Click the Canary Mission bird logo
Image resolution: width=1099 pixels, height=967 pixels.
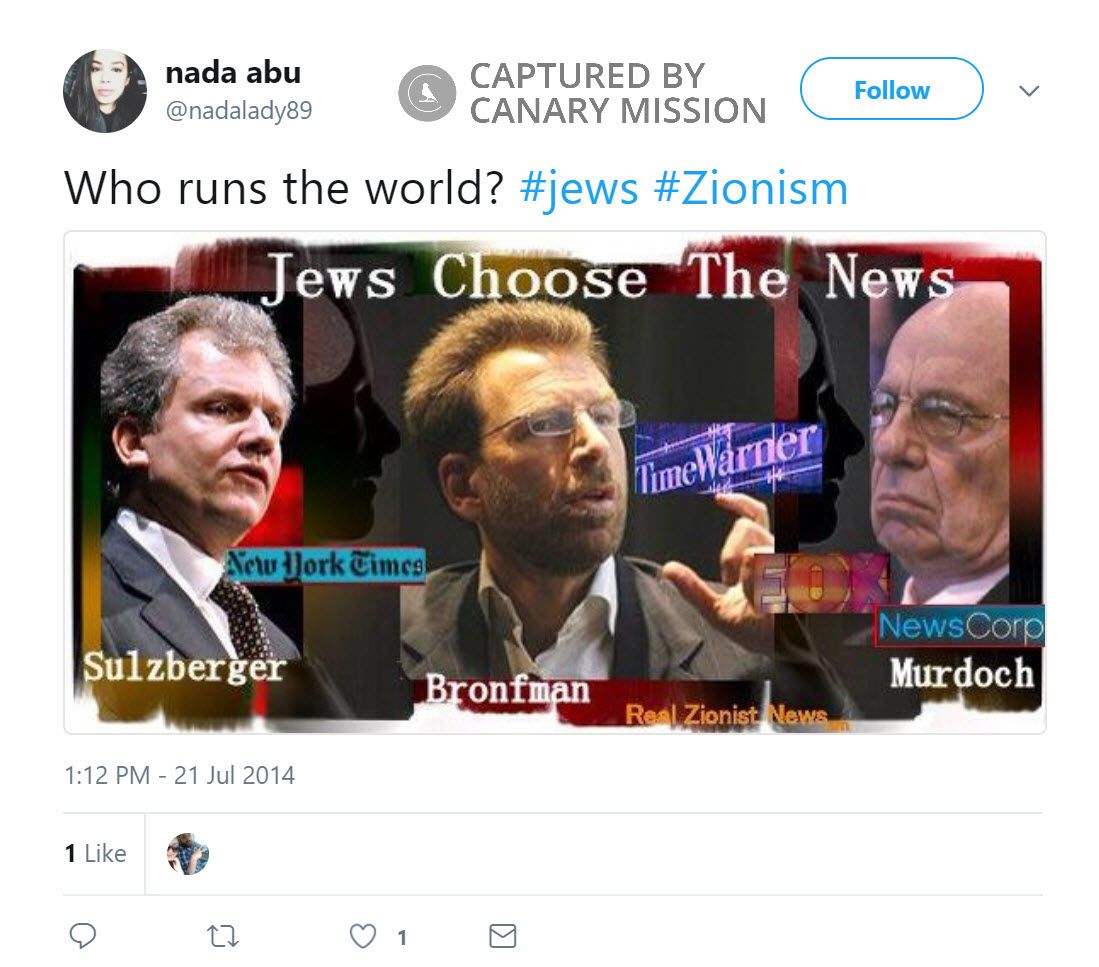(x=427, y=93)
